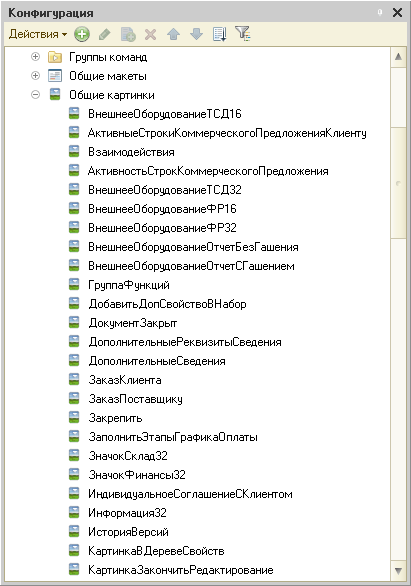The width and height of the screenshot is (411, 586).
Task: Click the Move Up arrow icon
Action: click(x=173, y=34)
